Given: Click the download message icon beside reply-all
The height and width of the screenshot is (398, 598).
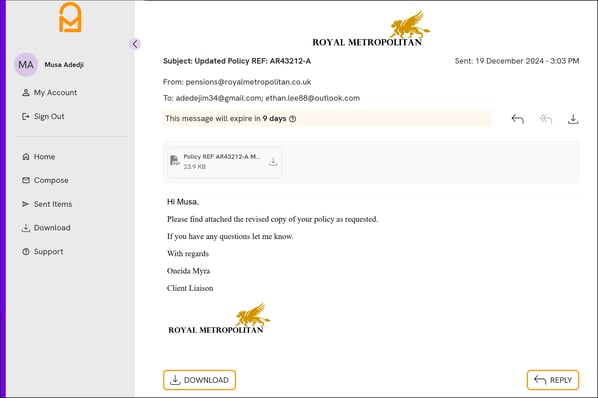Looking at the screenshot, I should coord(573,119).
